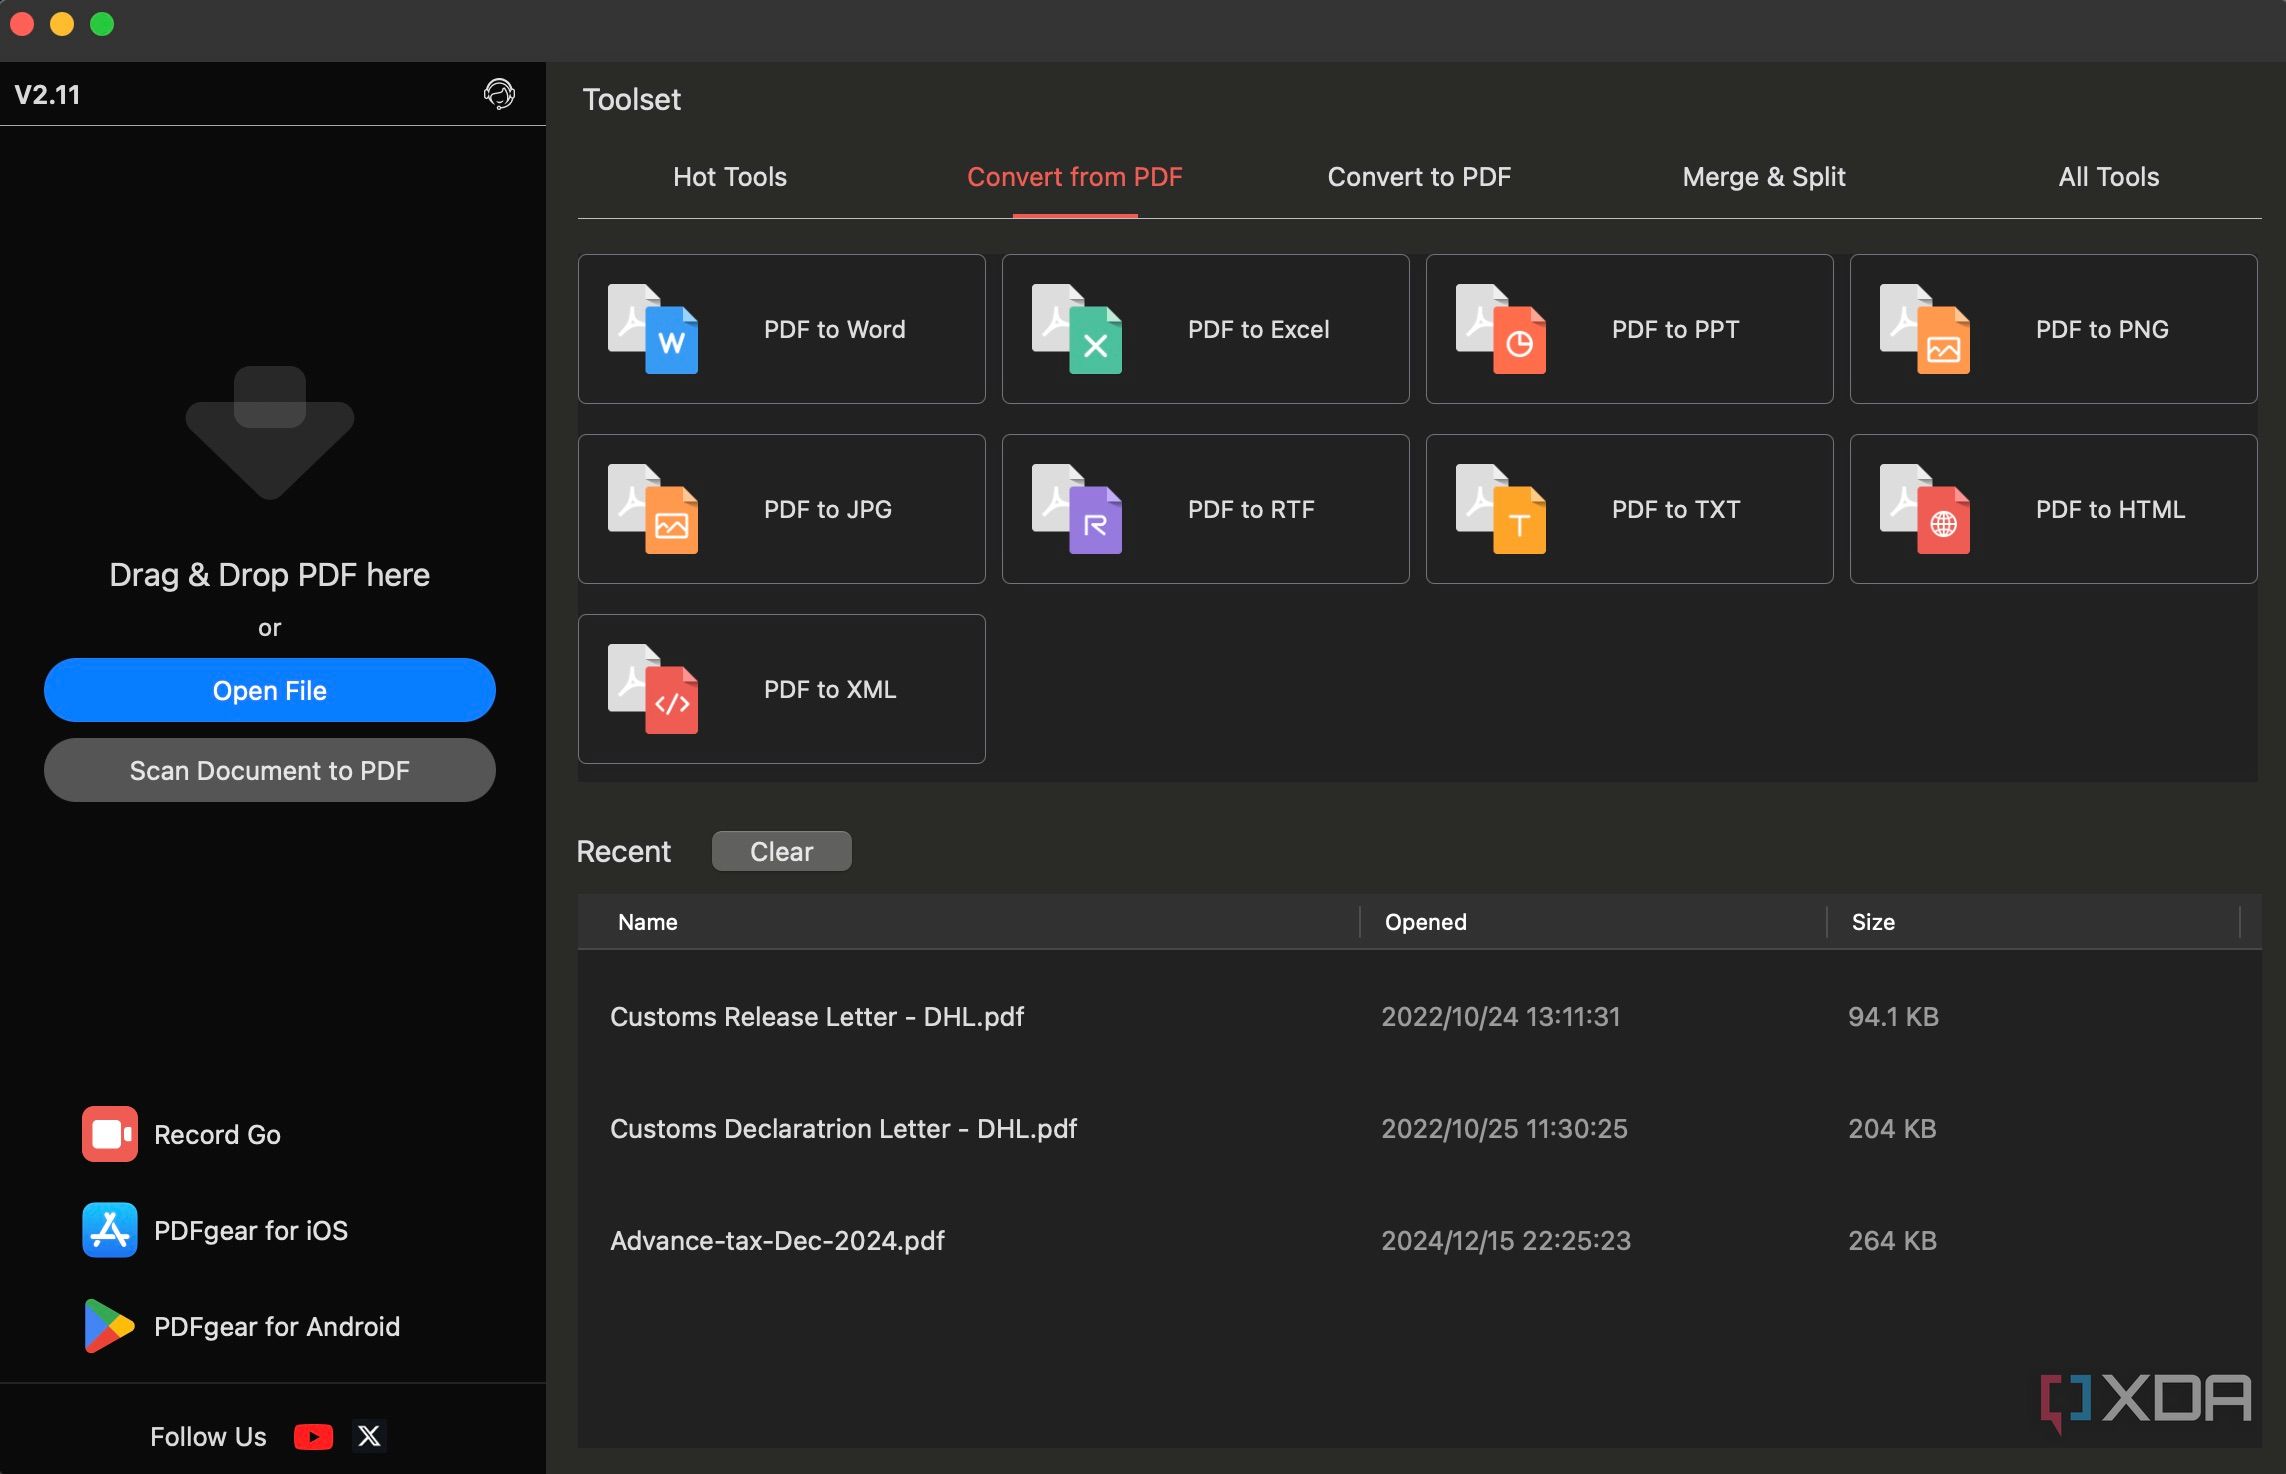Click the PDF to Word icon
Image resolution: width=2286 pixels, height=1474 pixels.
[653, 329]
